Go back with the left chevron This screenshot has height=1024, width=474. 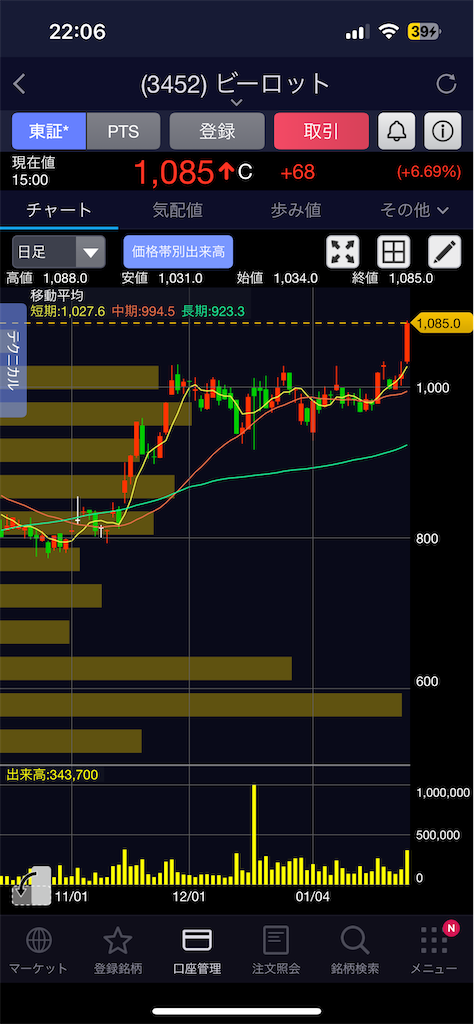coord(20,84)
